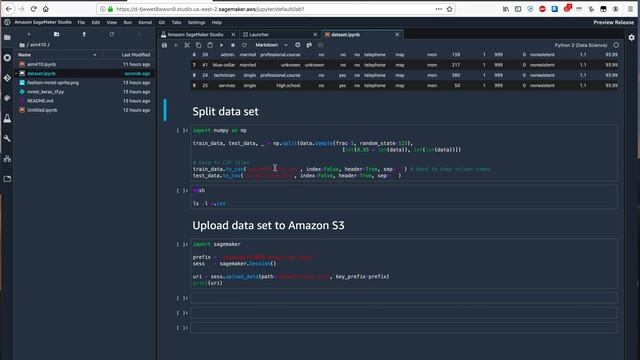Open the Kernel menu
Viewport: 640px width, 360px height.
tap(145, 22)
